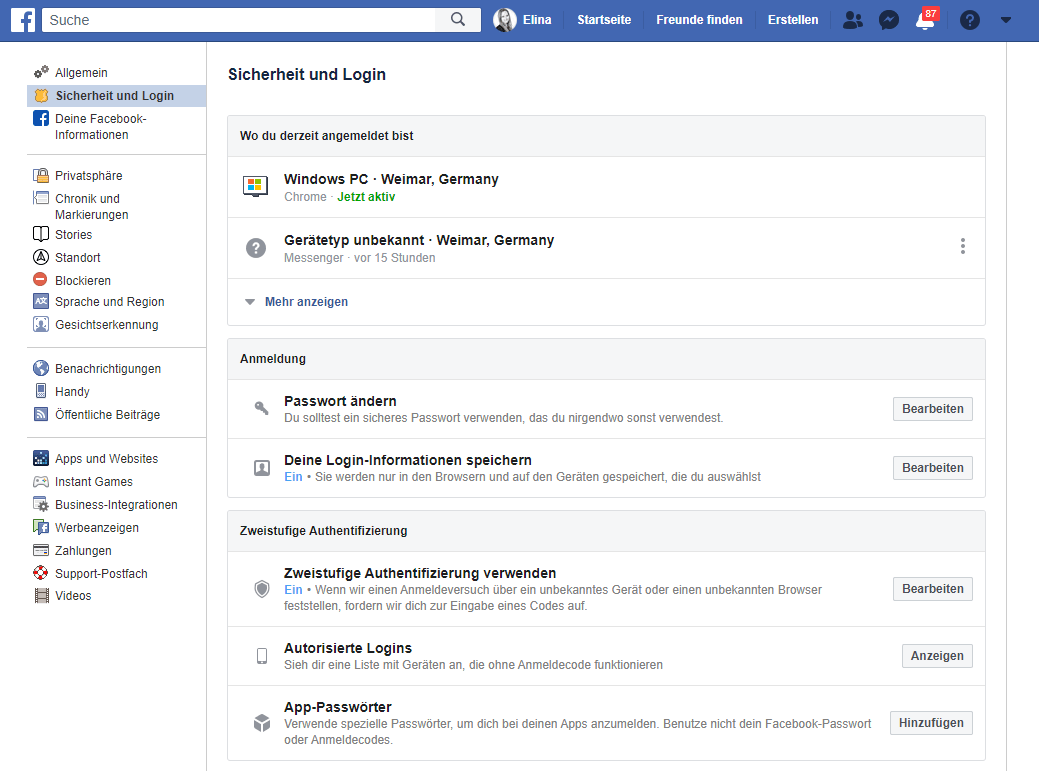
Task: Open Messenger icon in top bar
Action: [889, 20]
